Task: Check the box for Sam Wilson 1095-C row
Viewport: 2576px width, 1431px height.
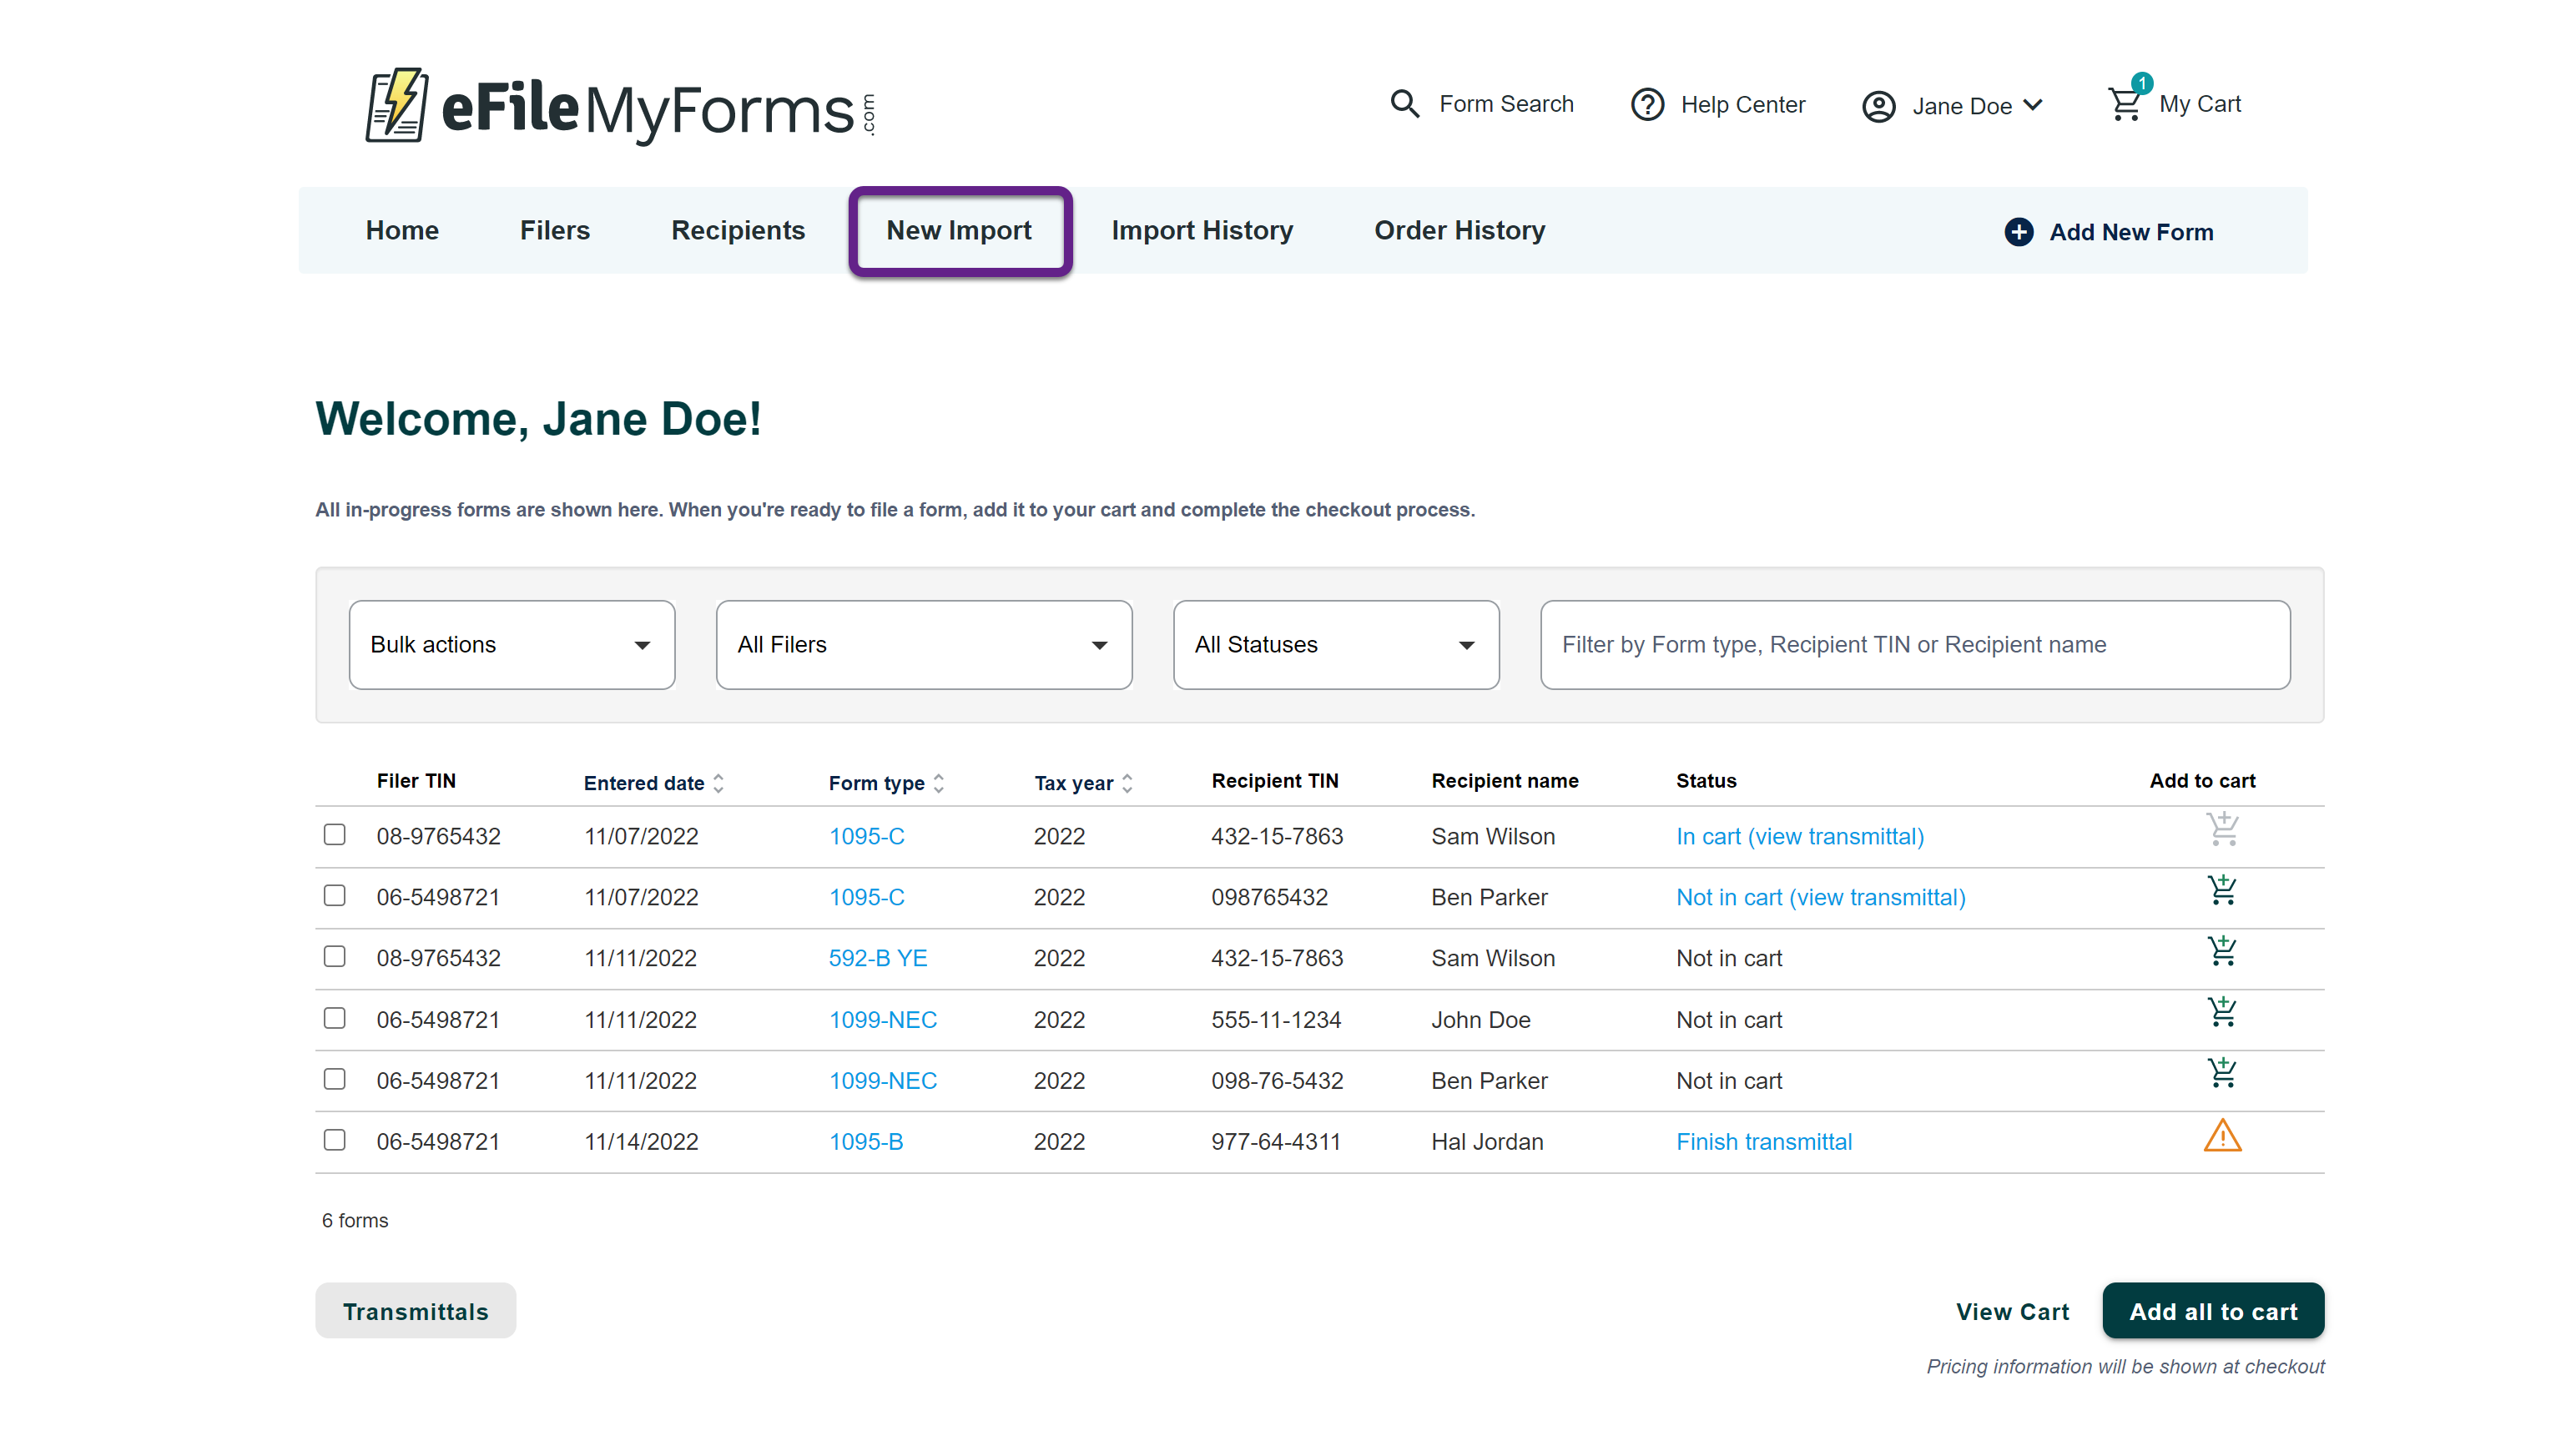Action: tap(335, 835)
